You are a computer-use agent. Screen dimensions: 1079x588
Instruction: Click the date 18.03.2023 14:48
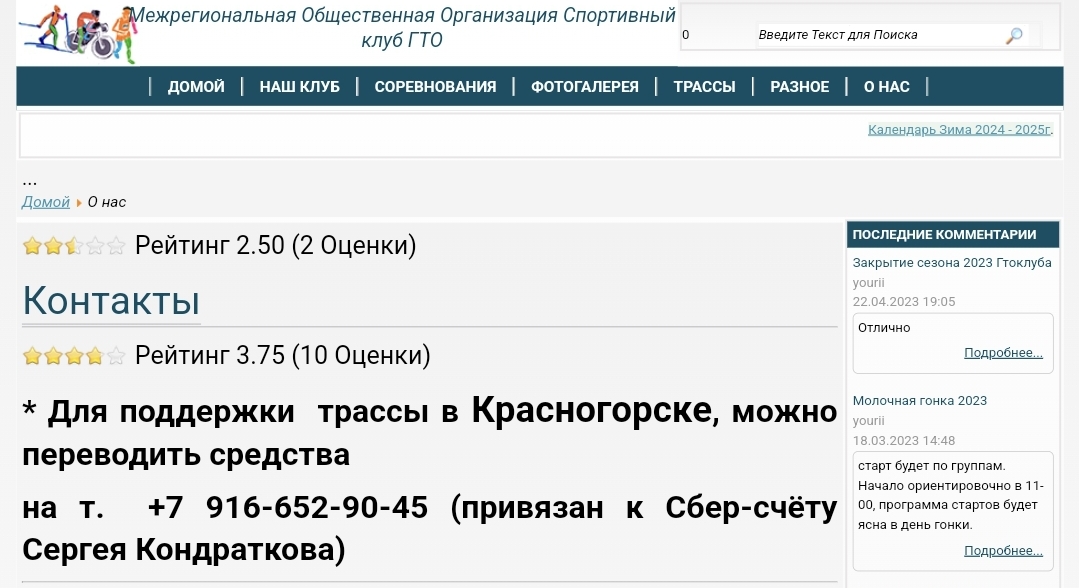click(x=904, y=441)
